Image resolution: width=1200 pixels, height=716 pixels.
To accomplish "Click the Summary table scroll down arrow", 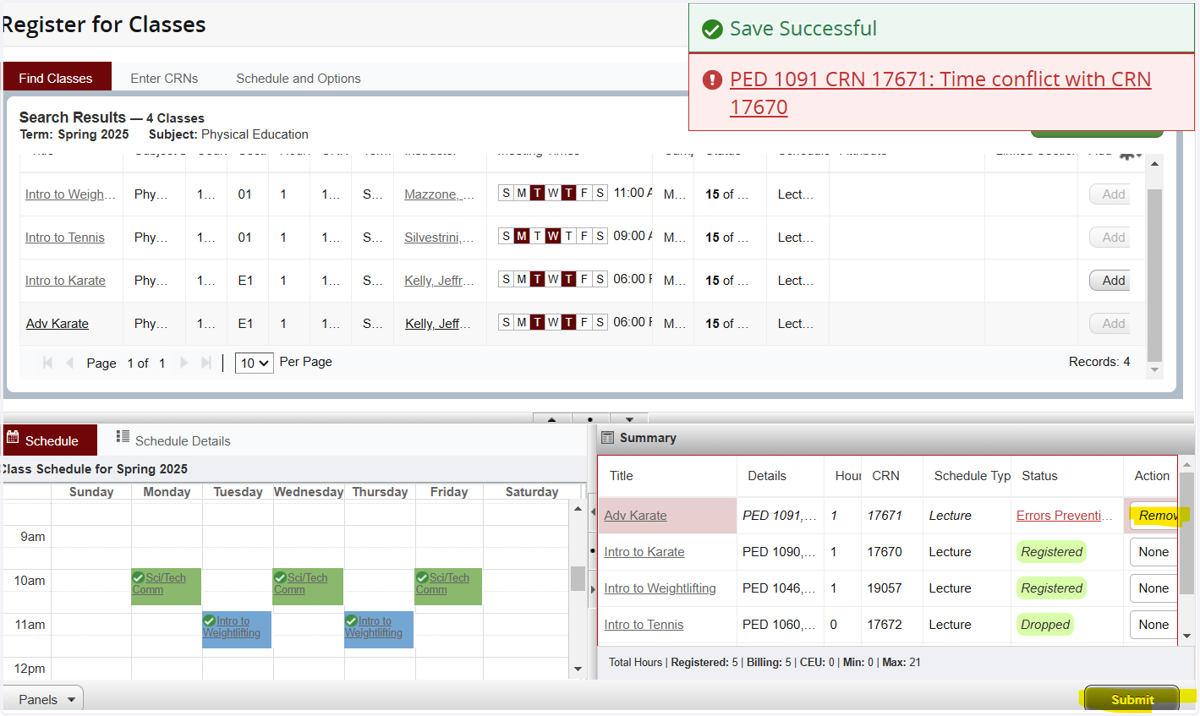I will tap(1187, 636).
